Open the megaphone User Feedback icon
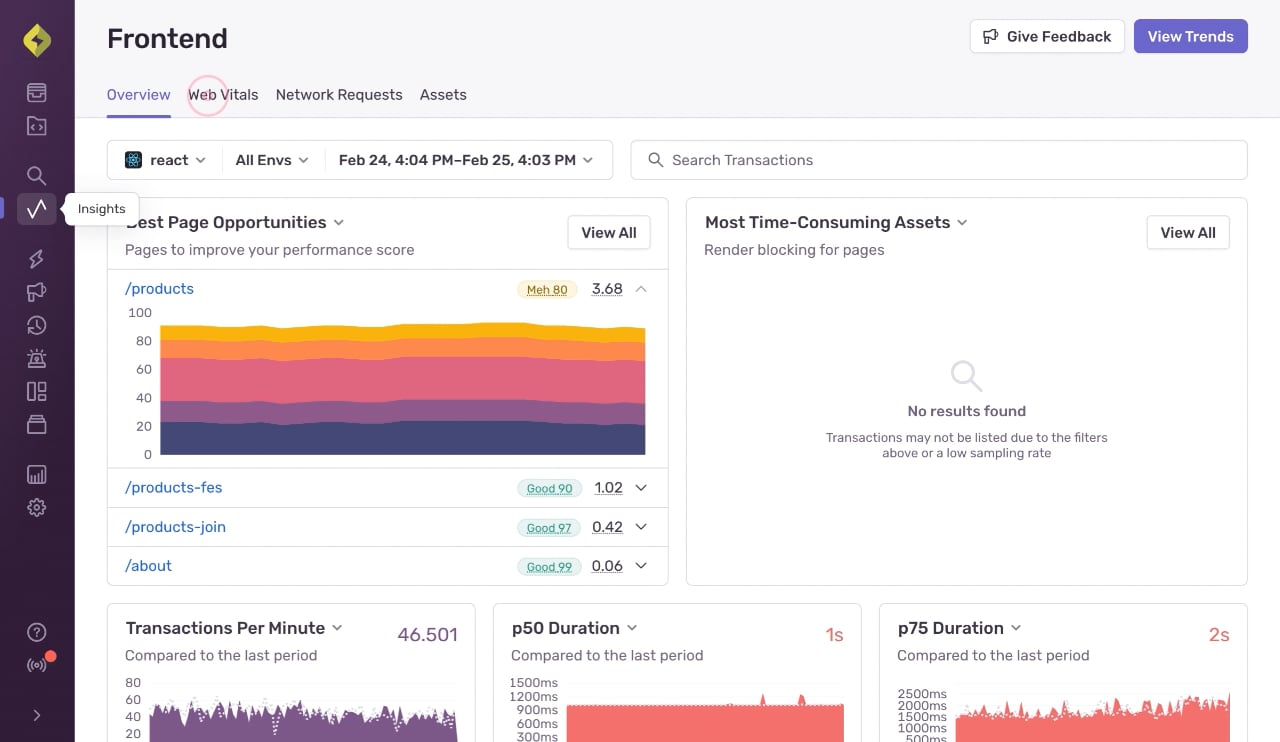 pyautogui.click(x=37, y=292)
